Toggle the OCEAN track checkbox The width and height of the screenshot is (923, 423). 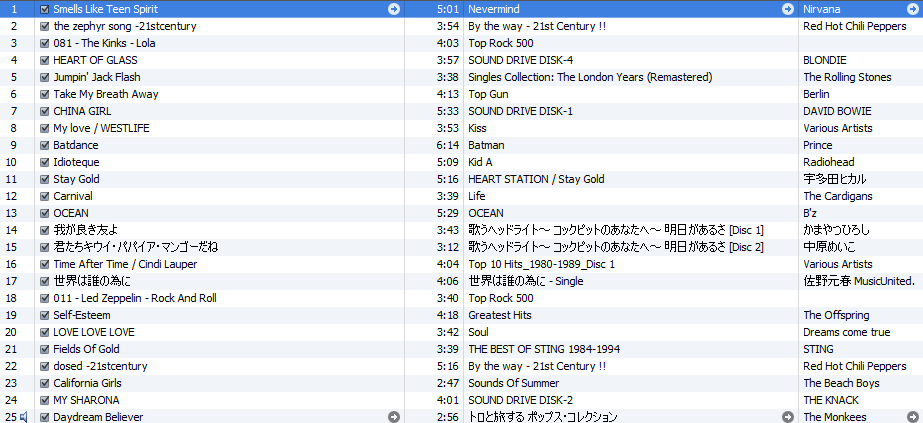pyautogui.click(x=45, y=214)
